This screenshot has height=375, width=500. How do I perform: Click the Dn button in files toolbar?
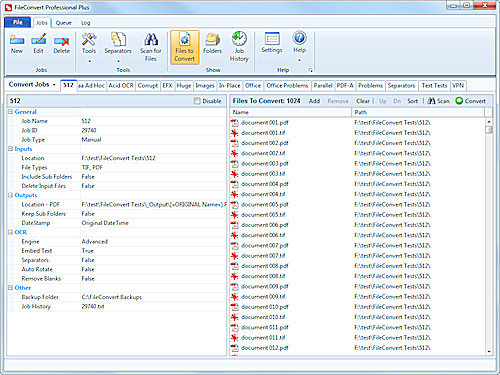click(397, 101)
